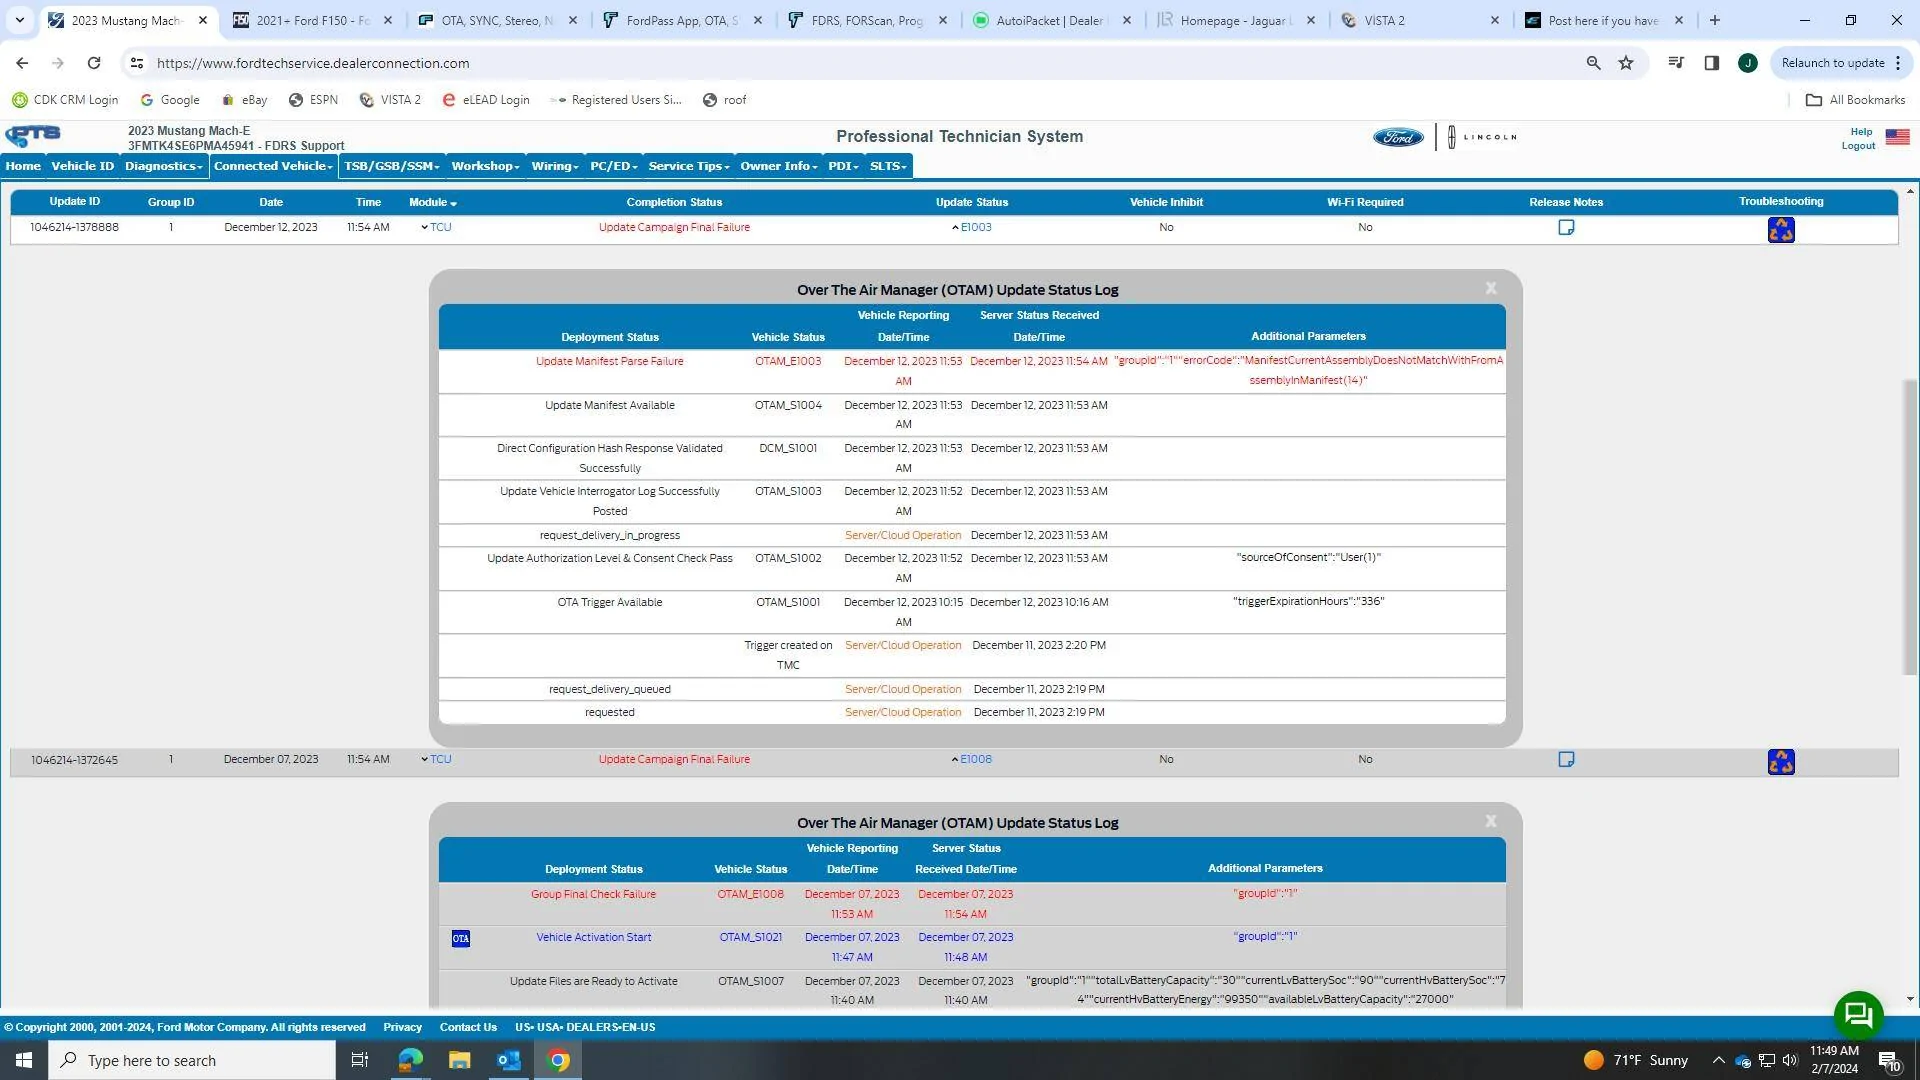Click the Help link
The width and height of the screenshot is (1920, 1080).
1861,132
